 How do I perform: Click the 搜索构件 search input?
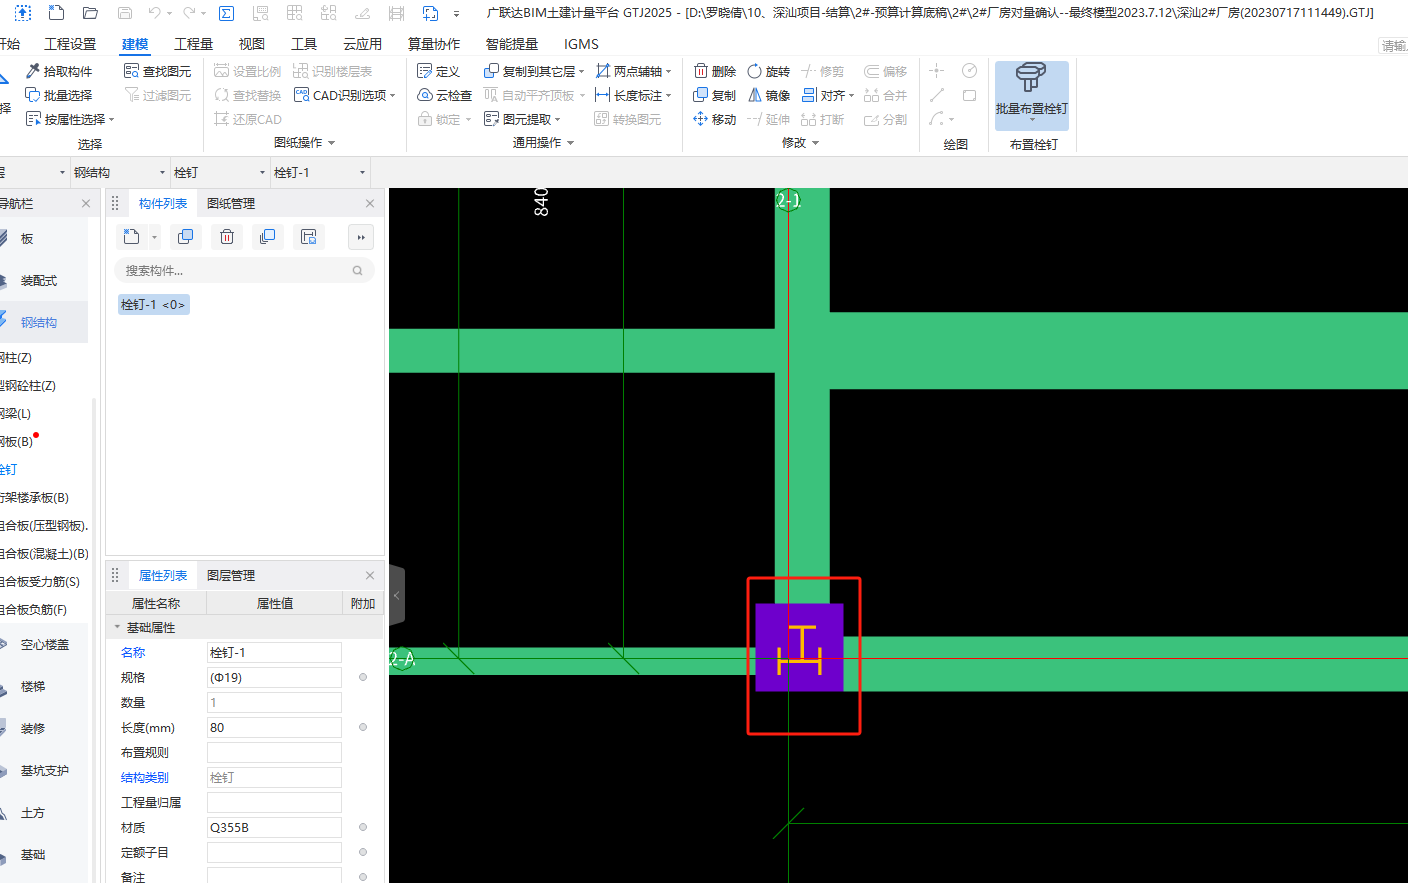pyautogui.click(x=244, y=270)
